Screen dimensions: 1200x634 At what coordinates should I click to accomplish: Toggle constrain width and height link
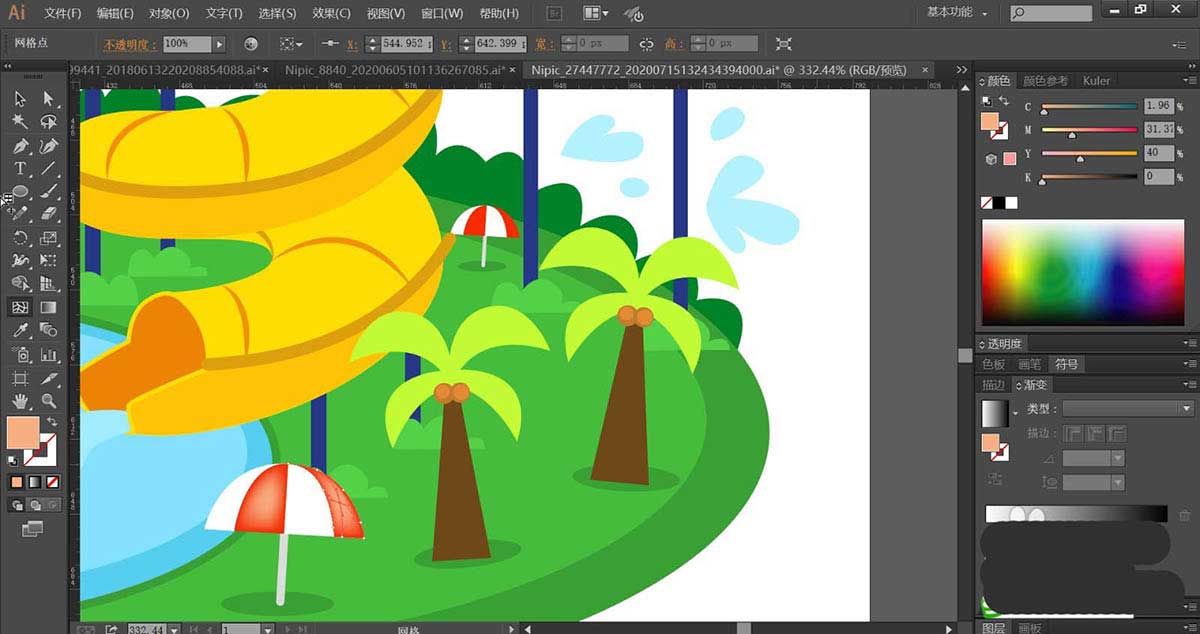(646, 44)
